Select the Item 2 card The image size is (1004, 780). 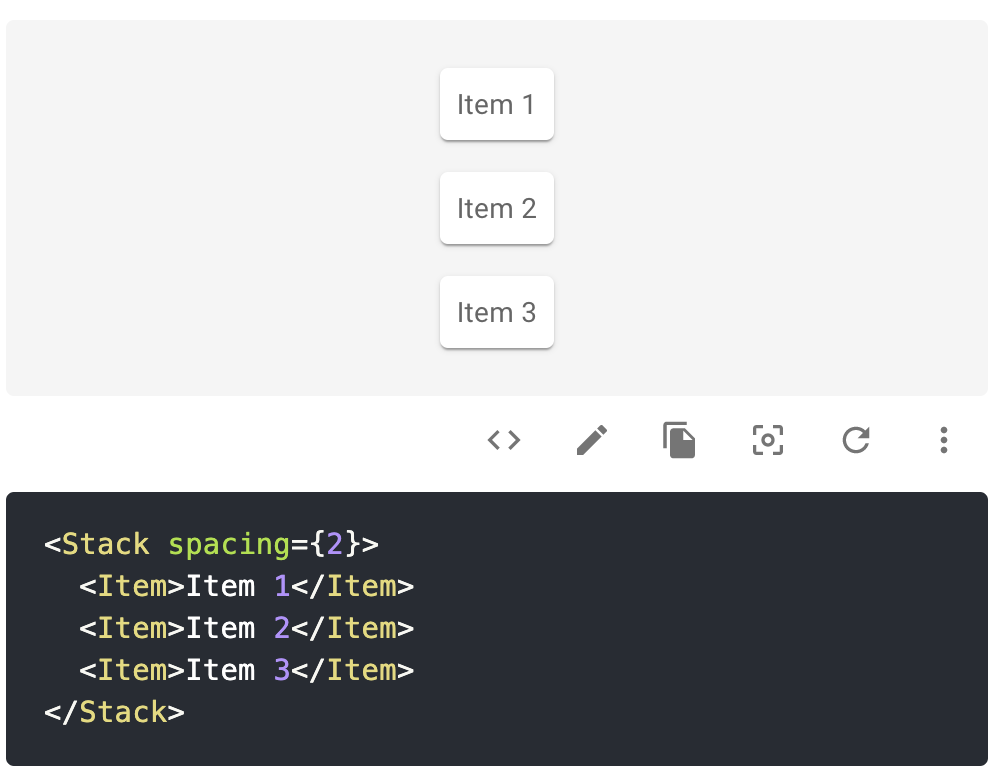[x=497, y=208]
